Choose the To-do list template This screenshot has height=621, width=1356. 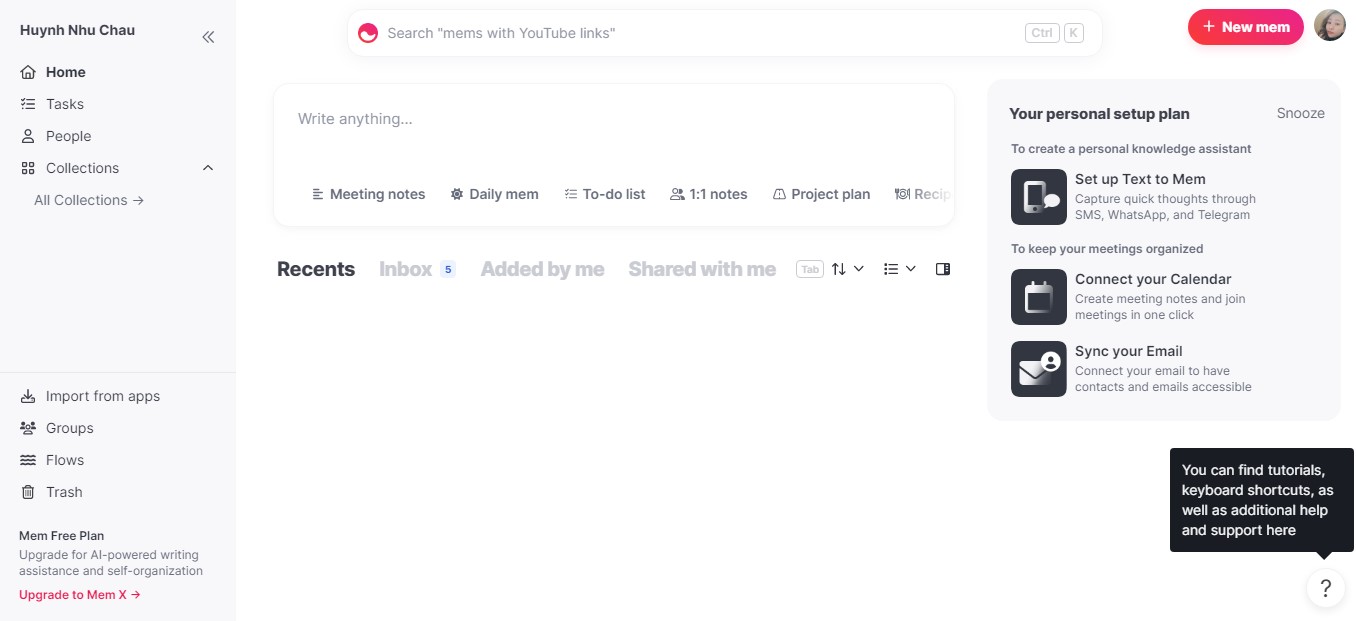pyautogui.click(x=604, y=194)
